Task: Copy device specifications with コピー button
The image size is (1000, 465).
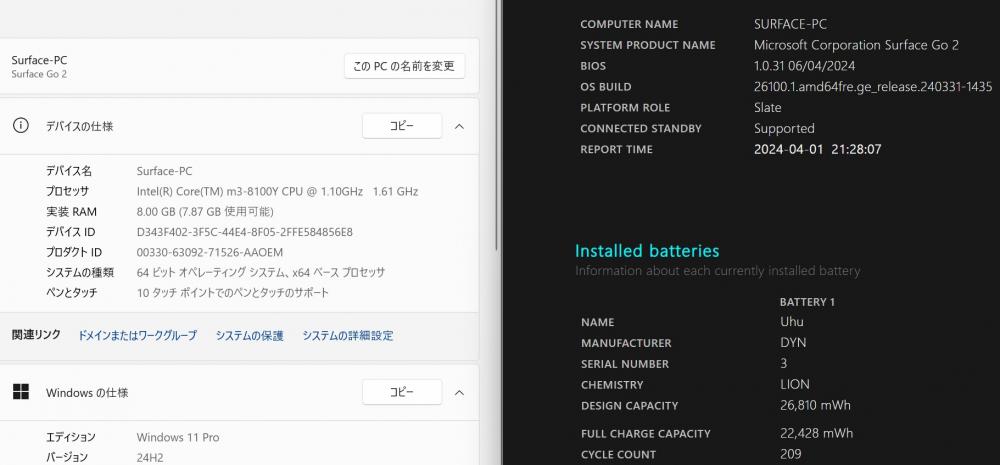Action: 402,126
